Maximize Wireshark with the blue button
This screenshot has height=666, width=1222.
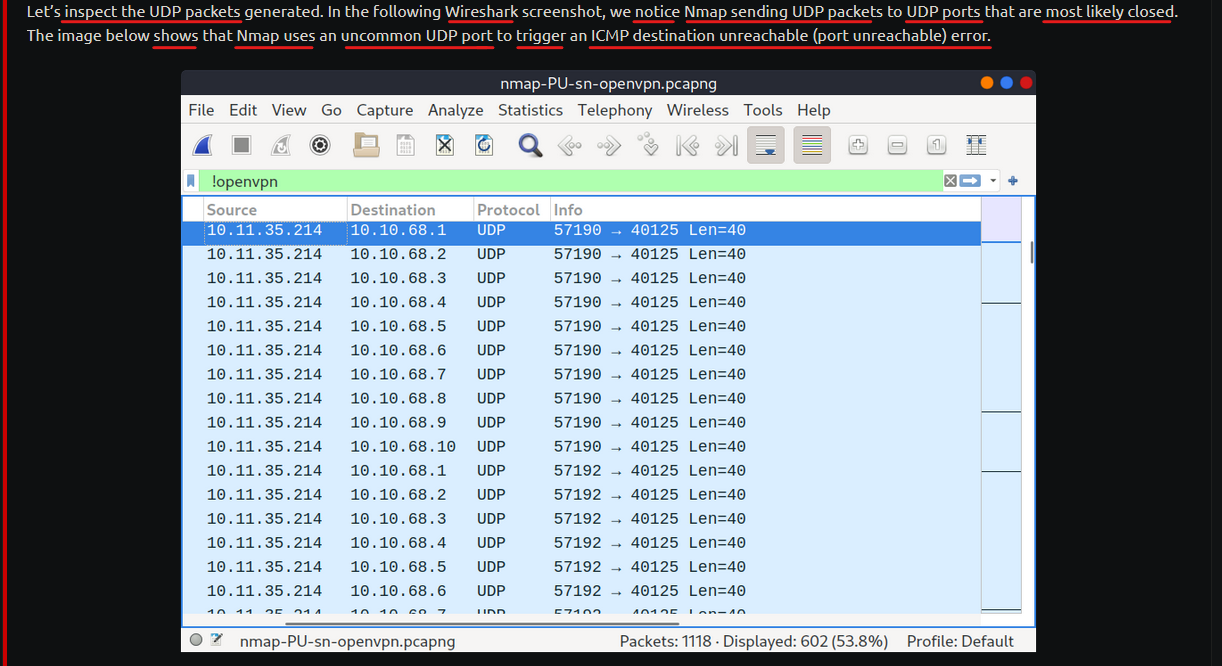coord(1007,83)
